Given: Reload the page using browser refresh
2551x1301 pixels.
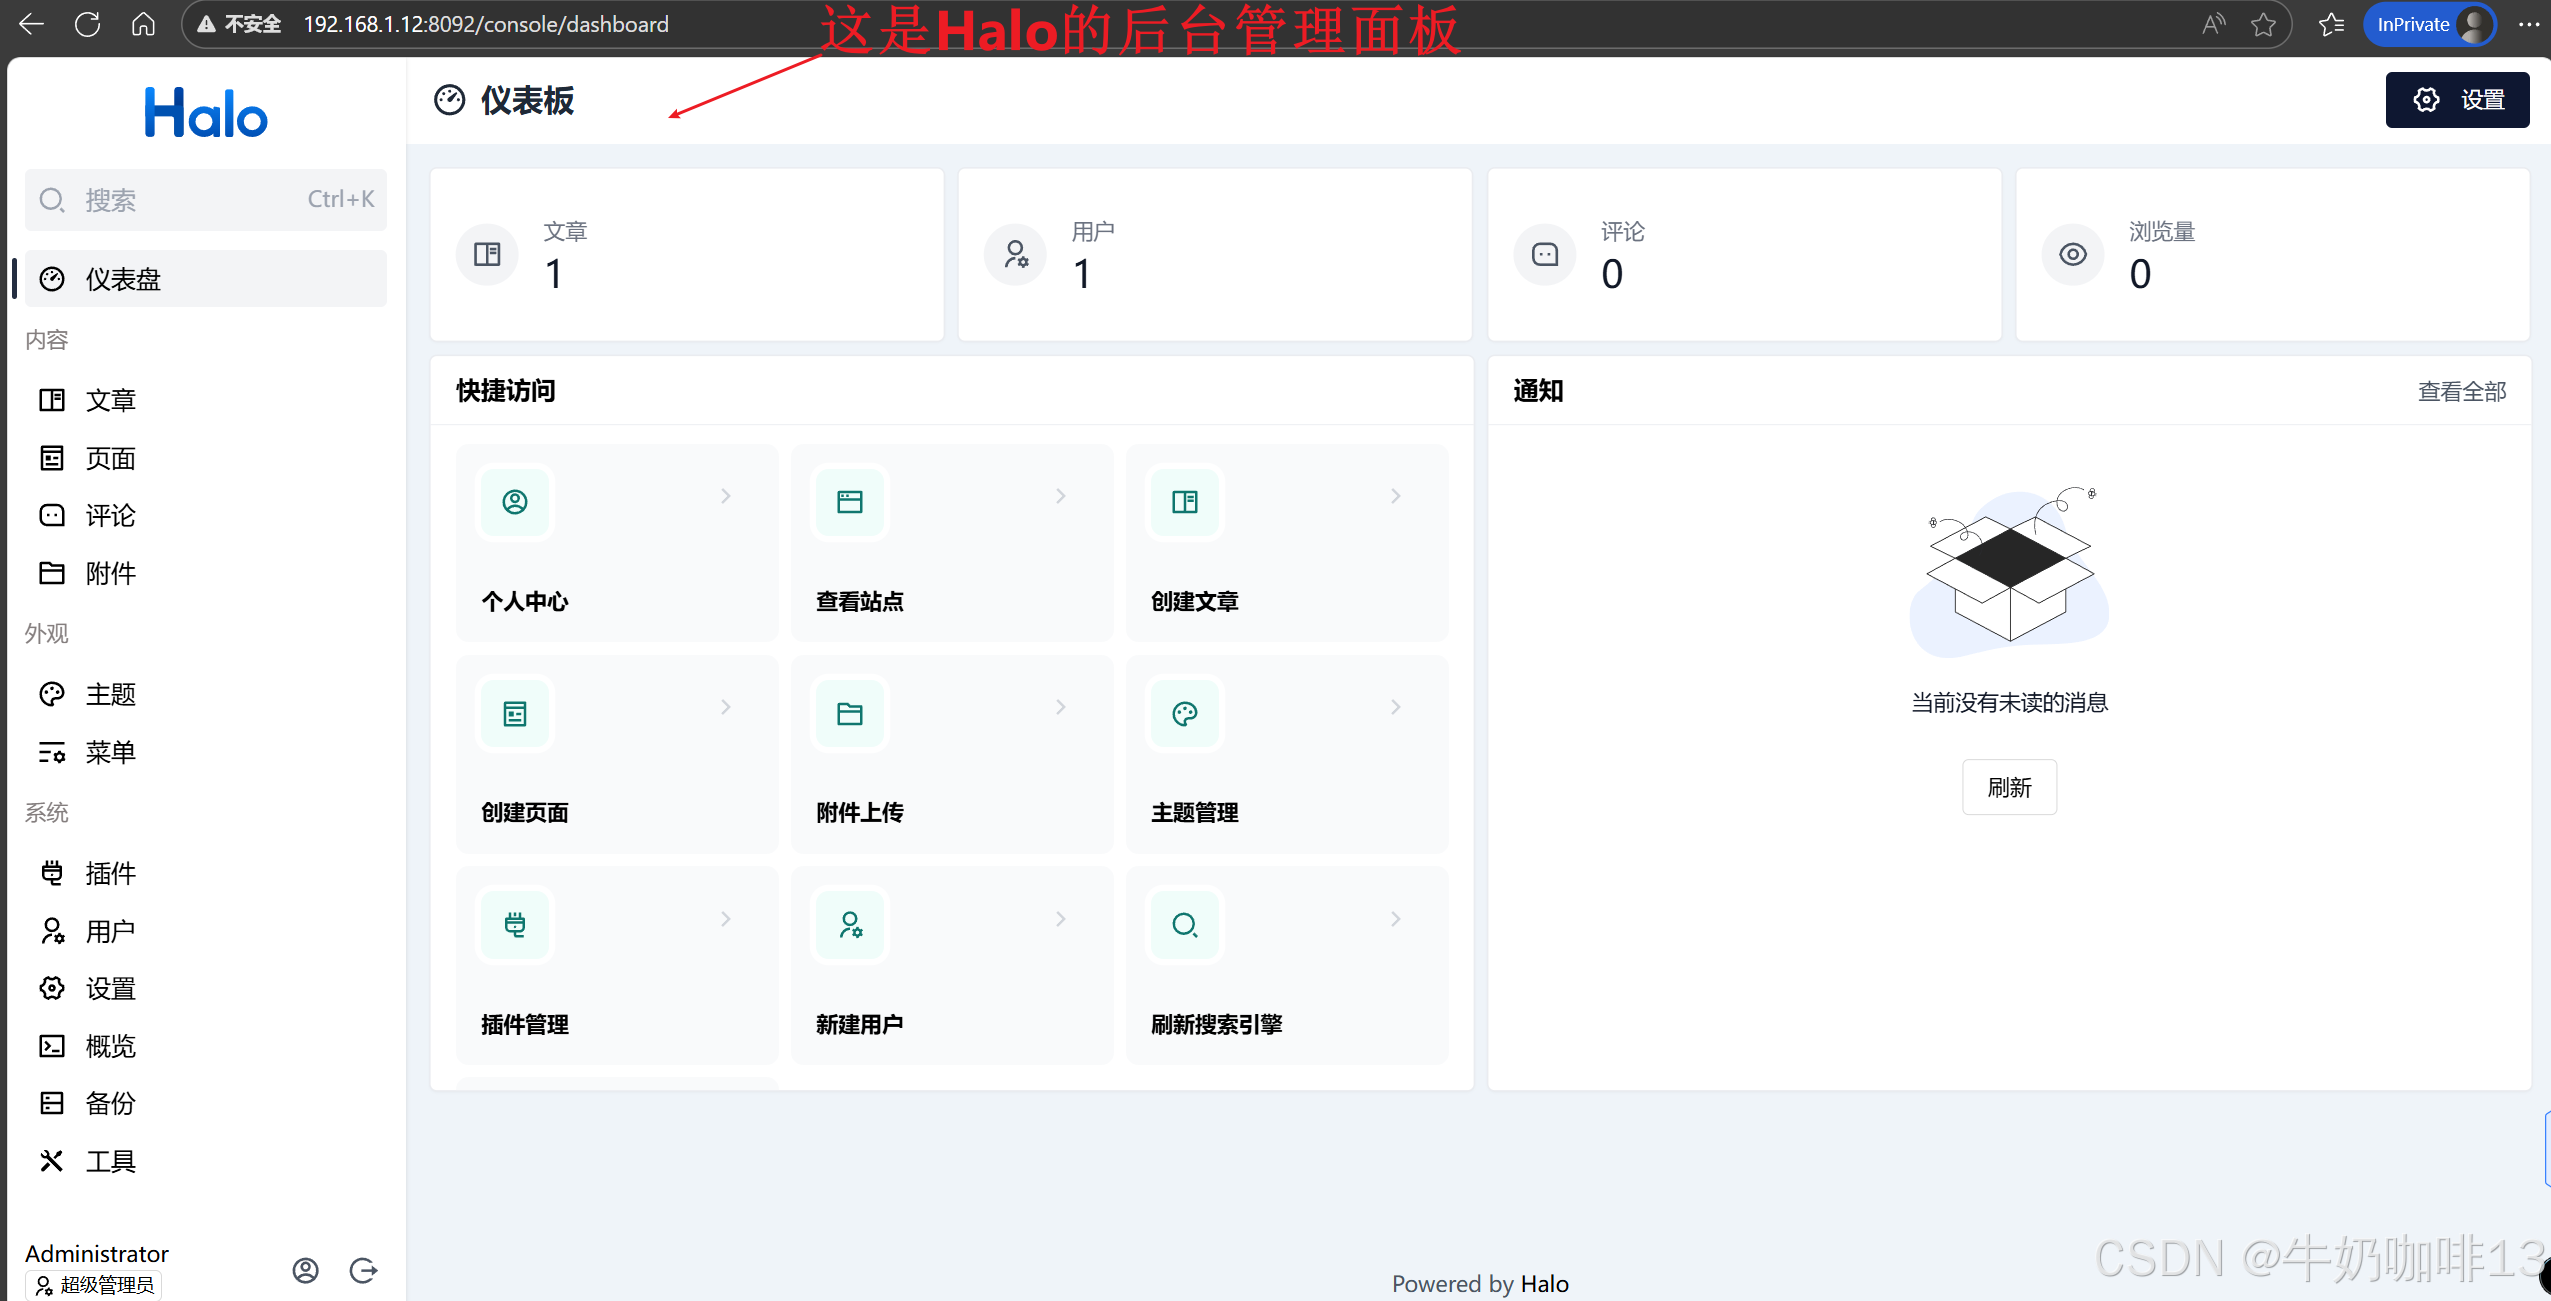Looking at the screenshot, I should coord(88,25).
